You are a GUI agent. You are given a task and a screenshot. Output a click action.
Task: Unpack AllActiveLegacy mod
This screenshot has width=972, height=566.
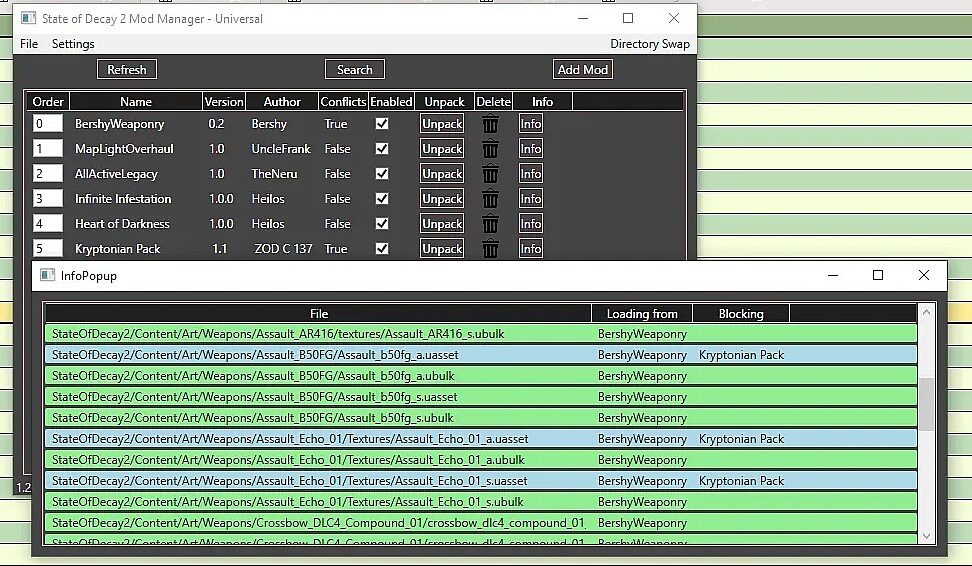tap(442, 174)
